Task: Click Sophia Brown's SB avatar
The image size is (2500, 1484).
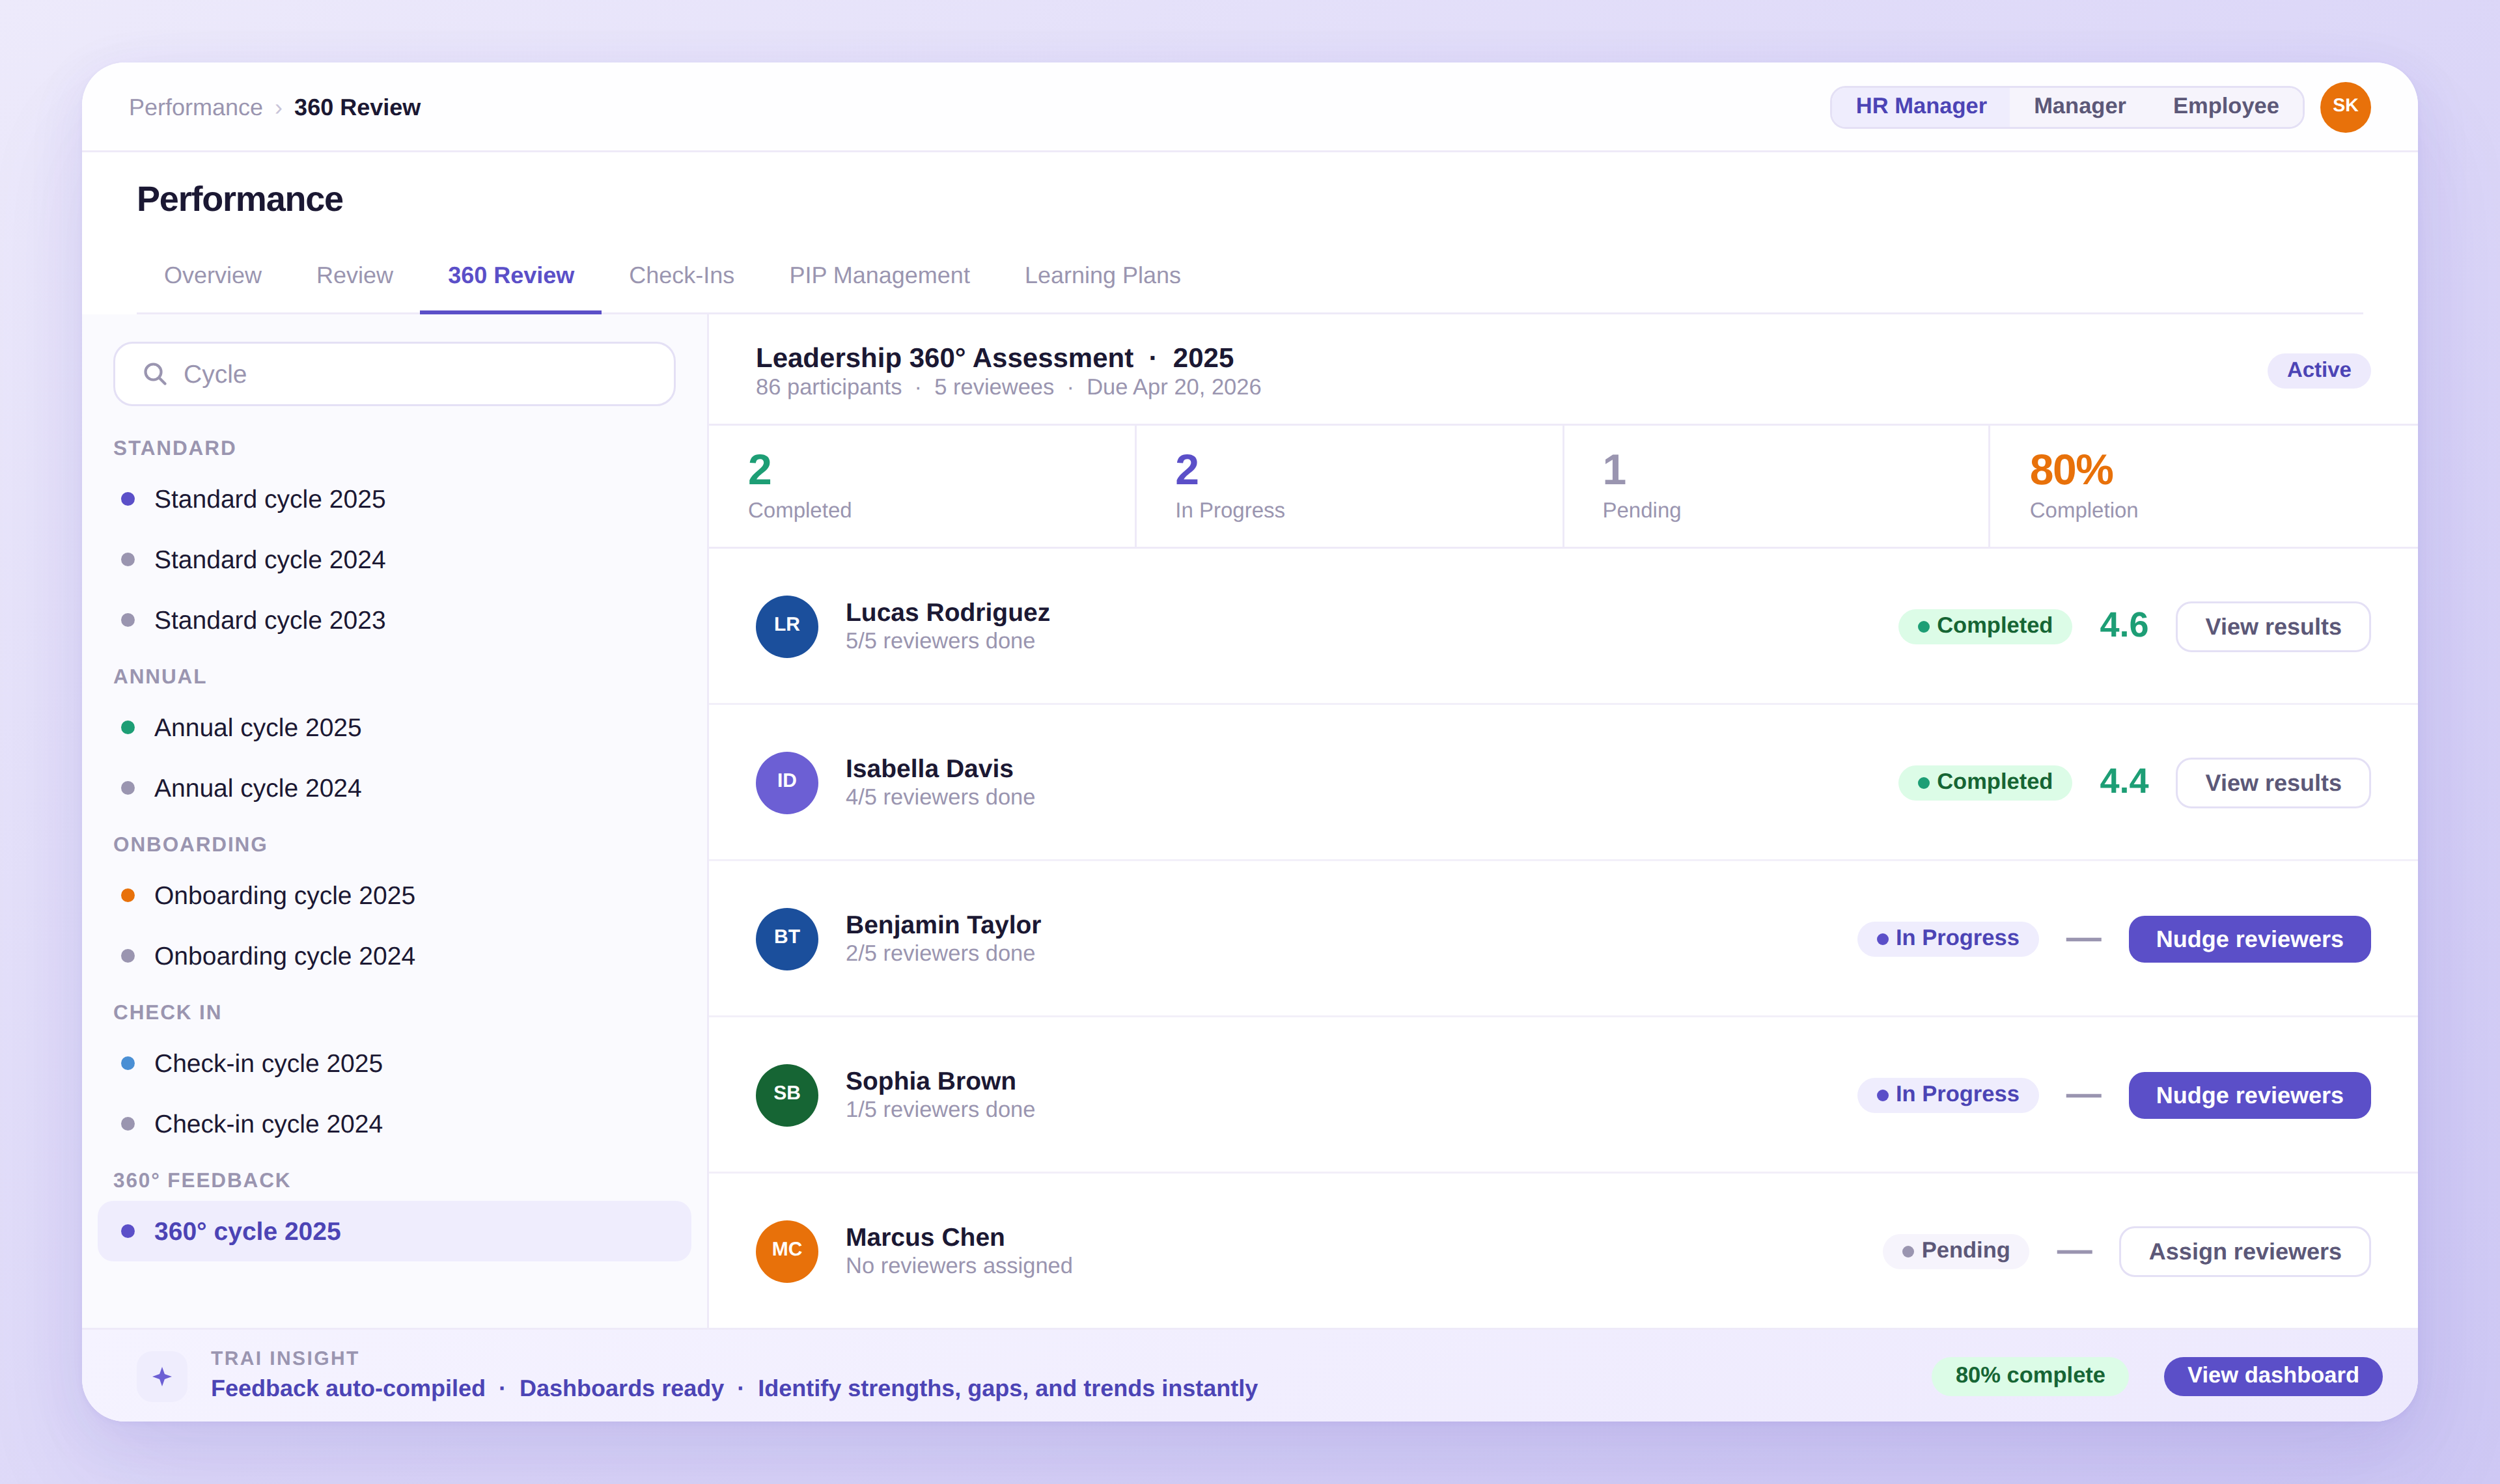Action: (786, 1094)
